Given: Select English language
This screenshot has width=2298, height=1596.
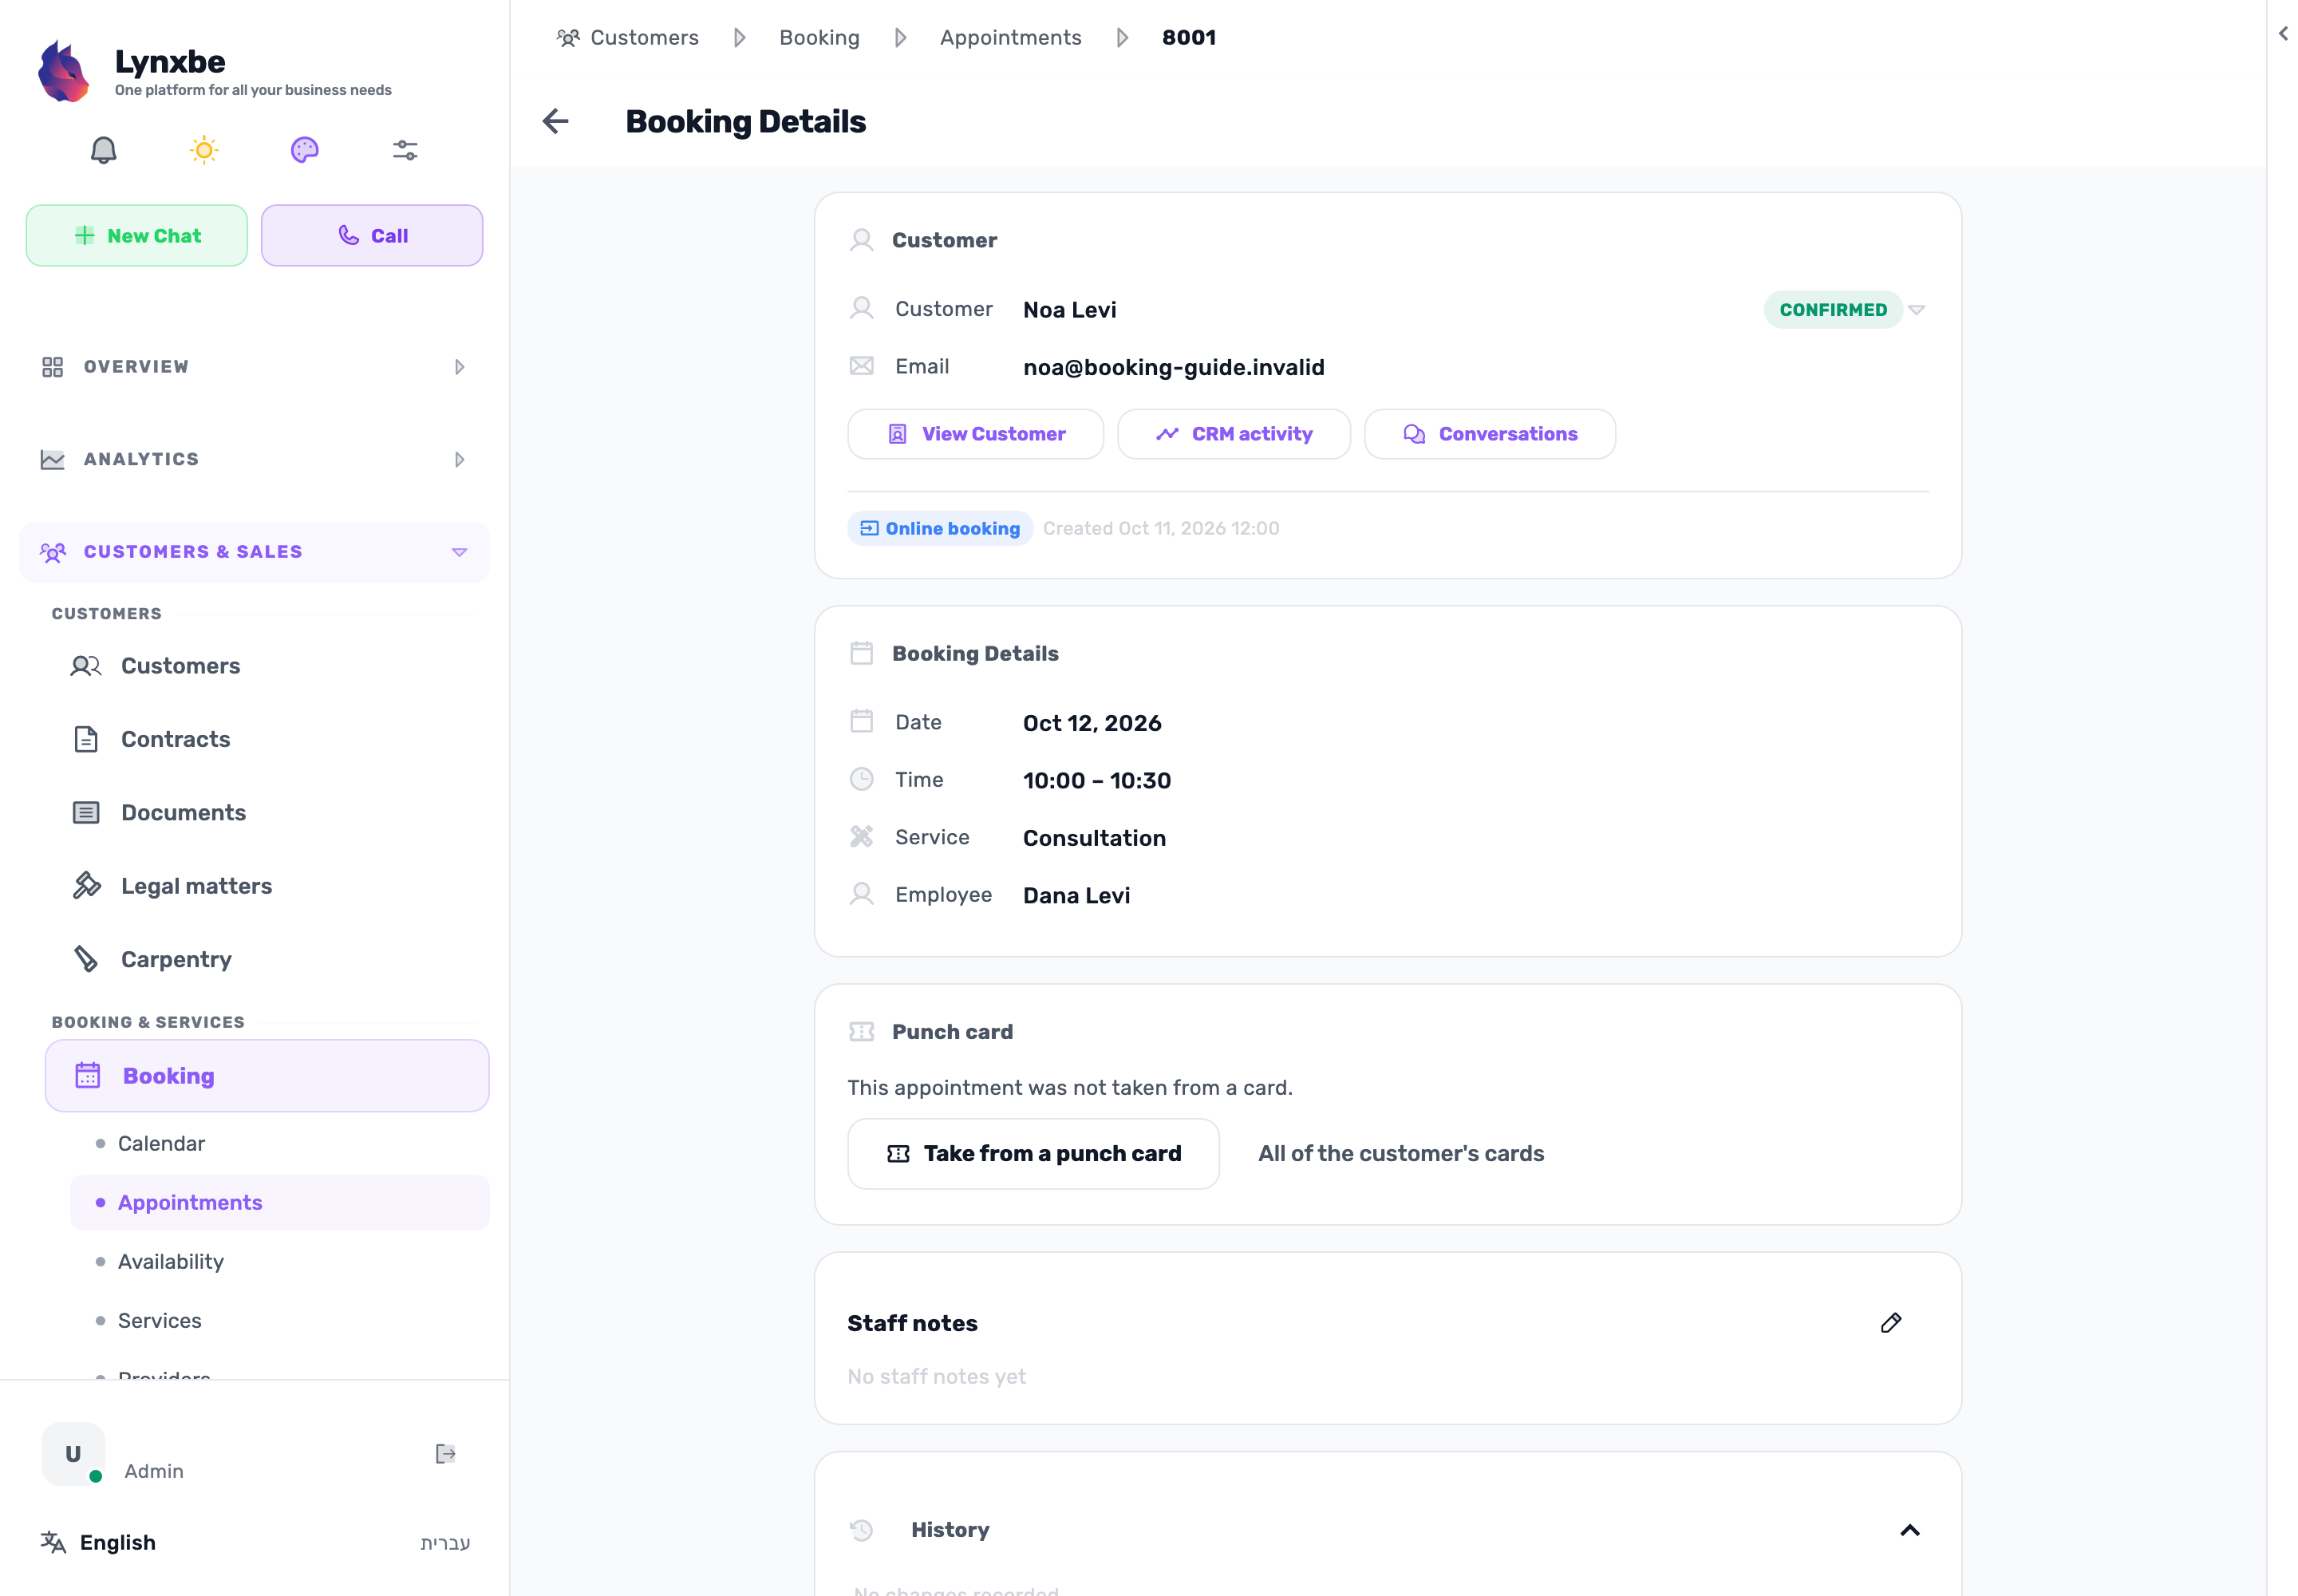Looking at the screenshot, I should pos(117,1542).
